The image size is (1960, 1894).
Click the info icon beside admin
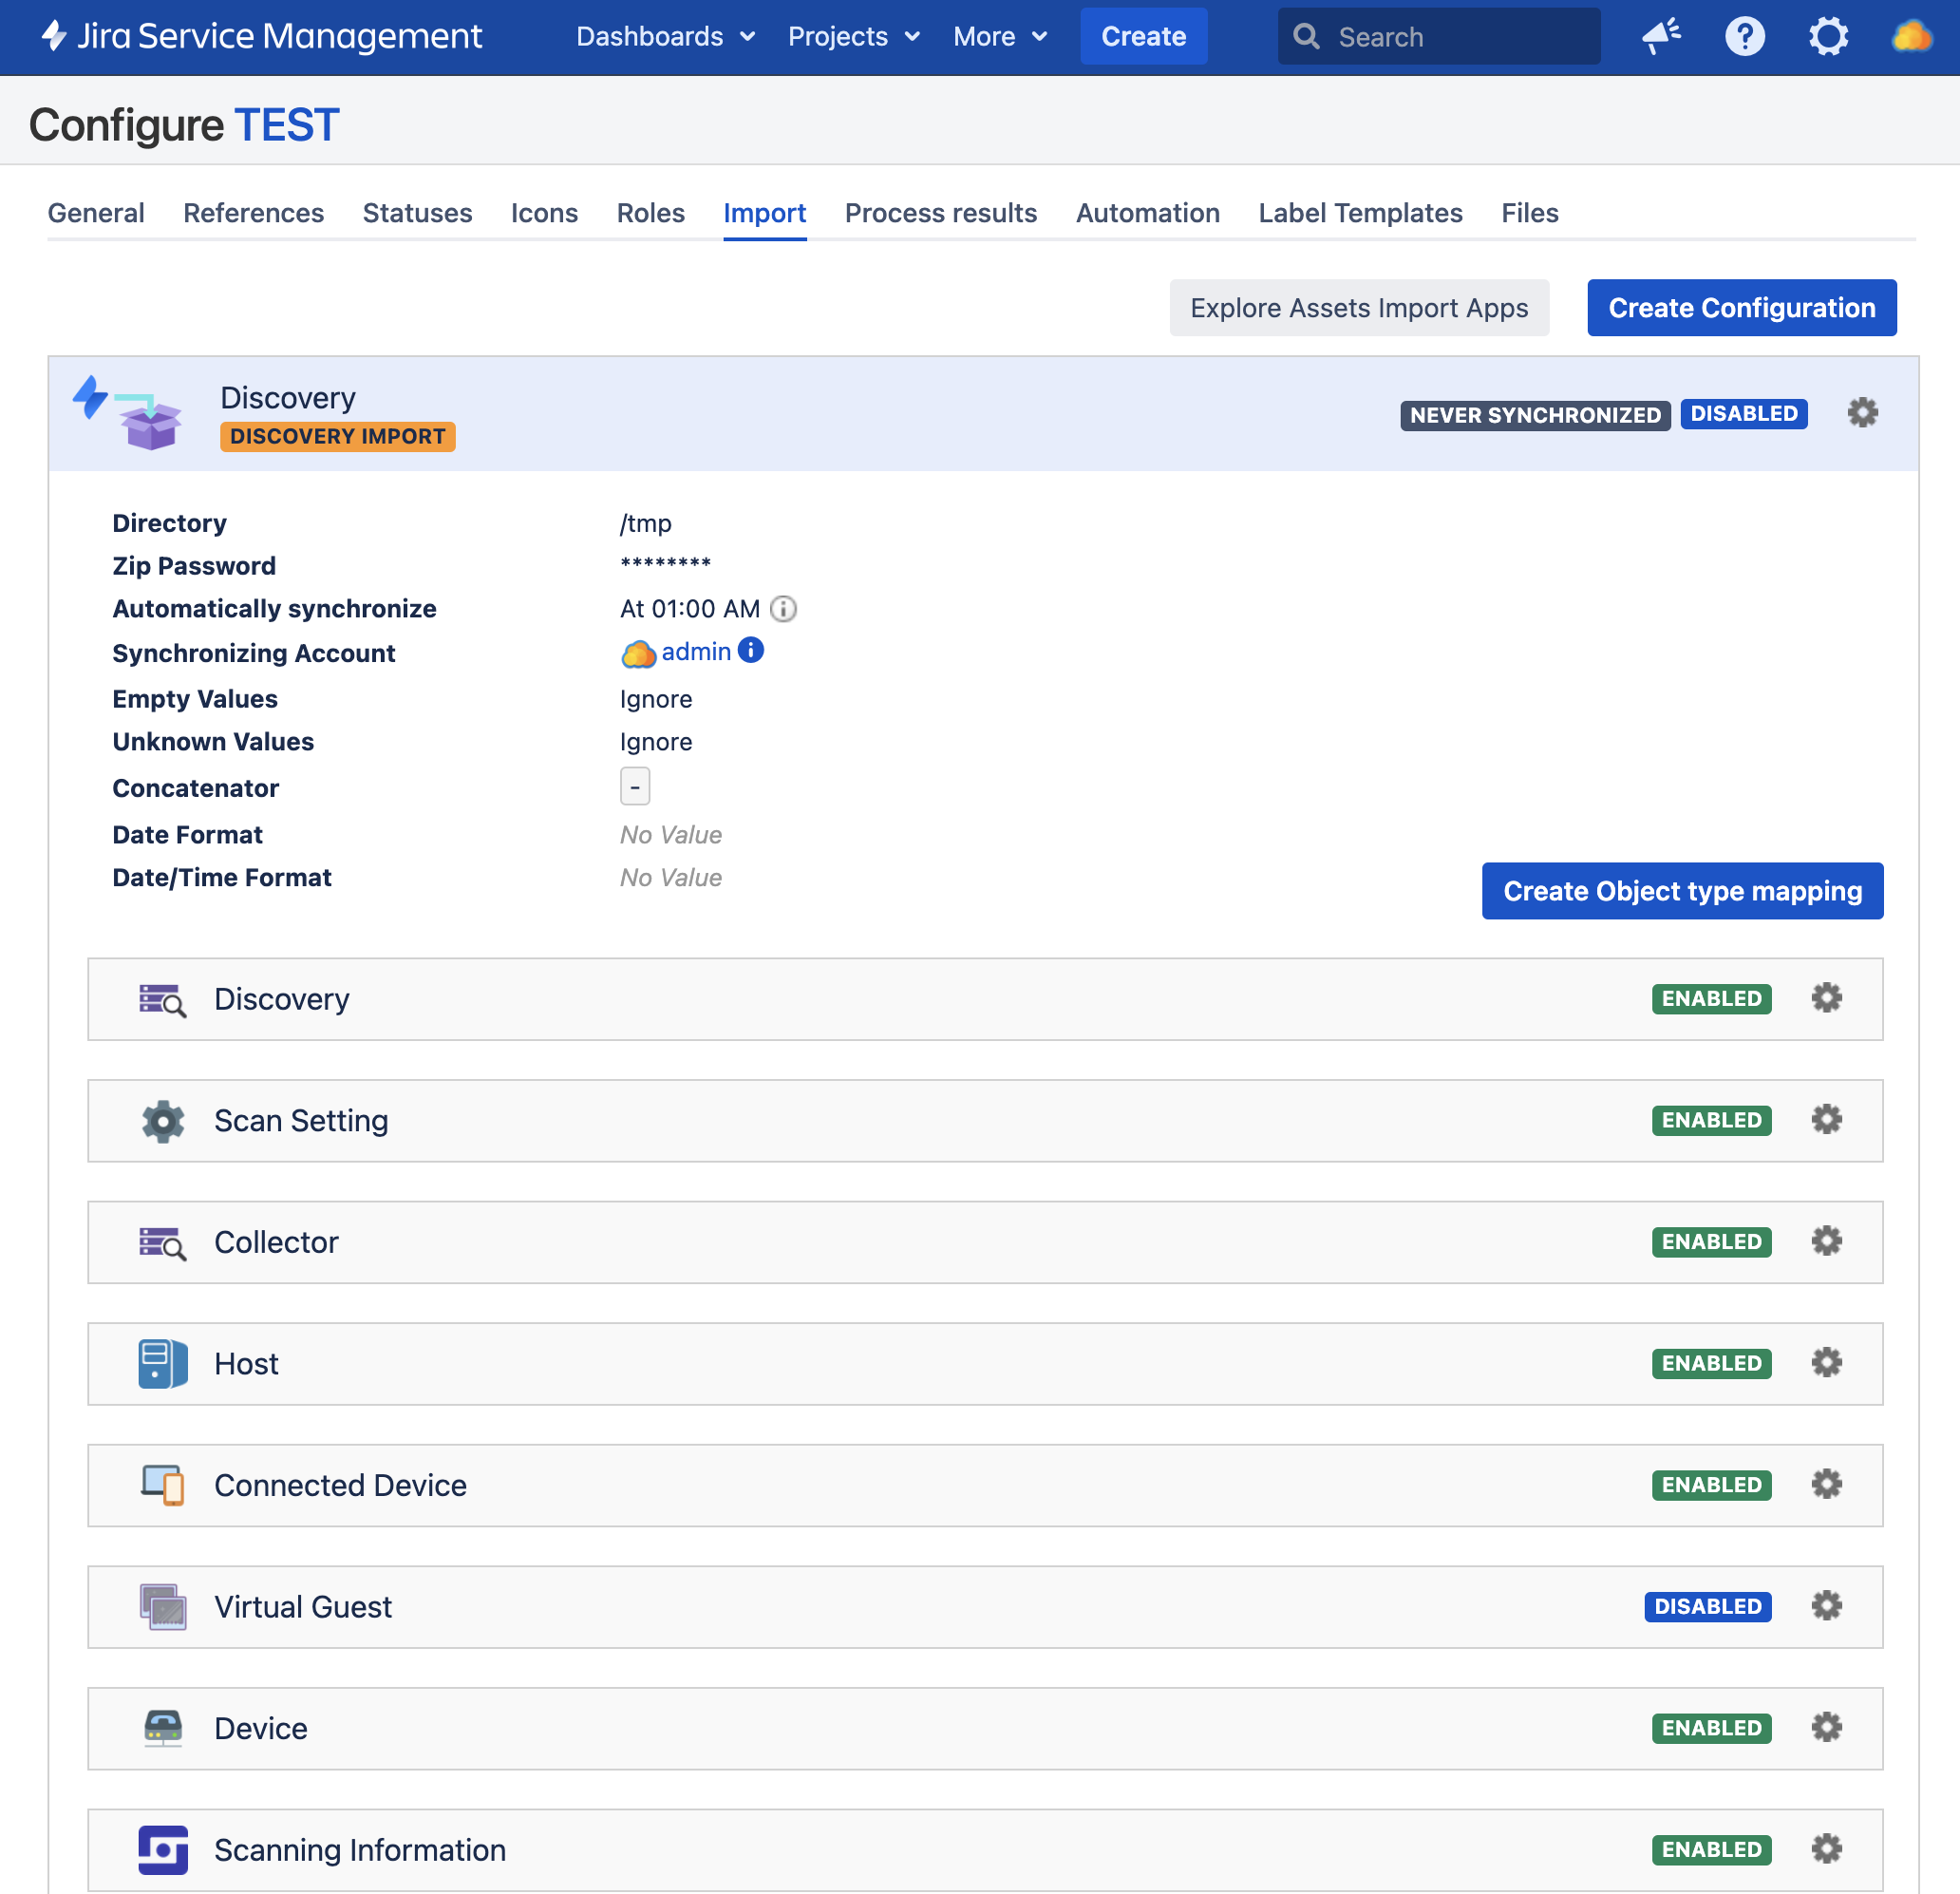tap(751, 650)
